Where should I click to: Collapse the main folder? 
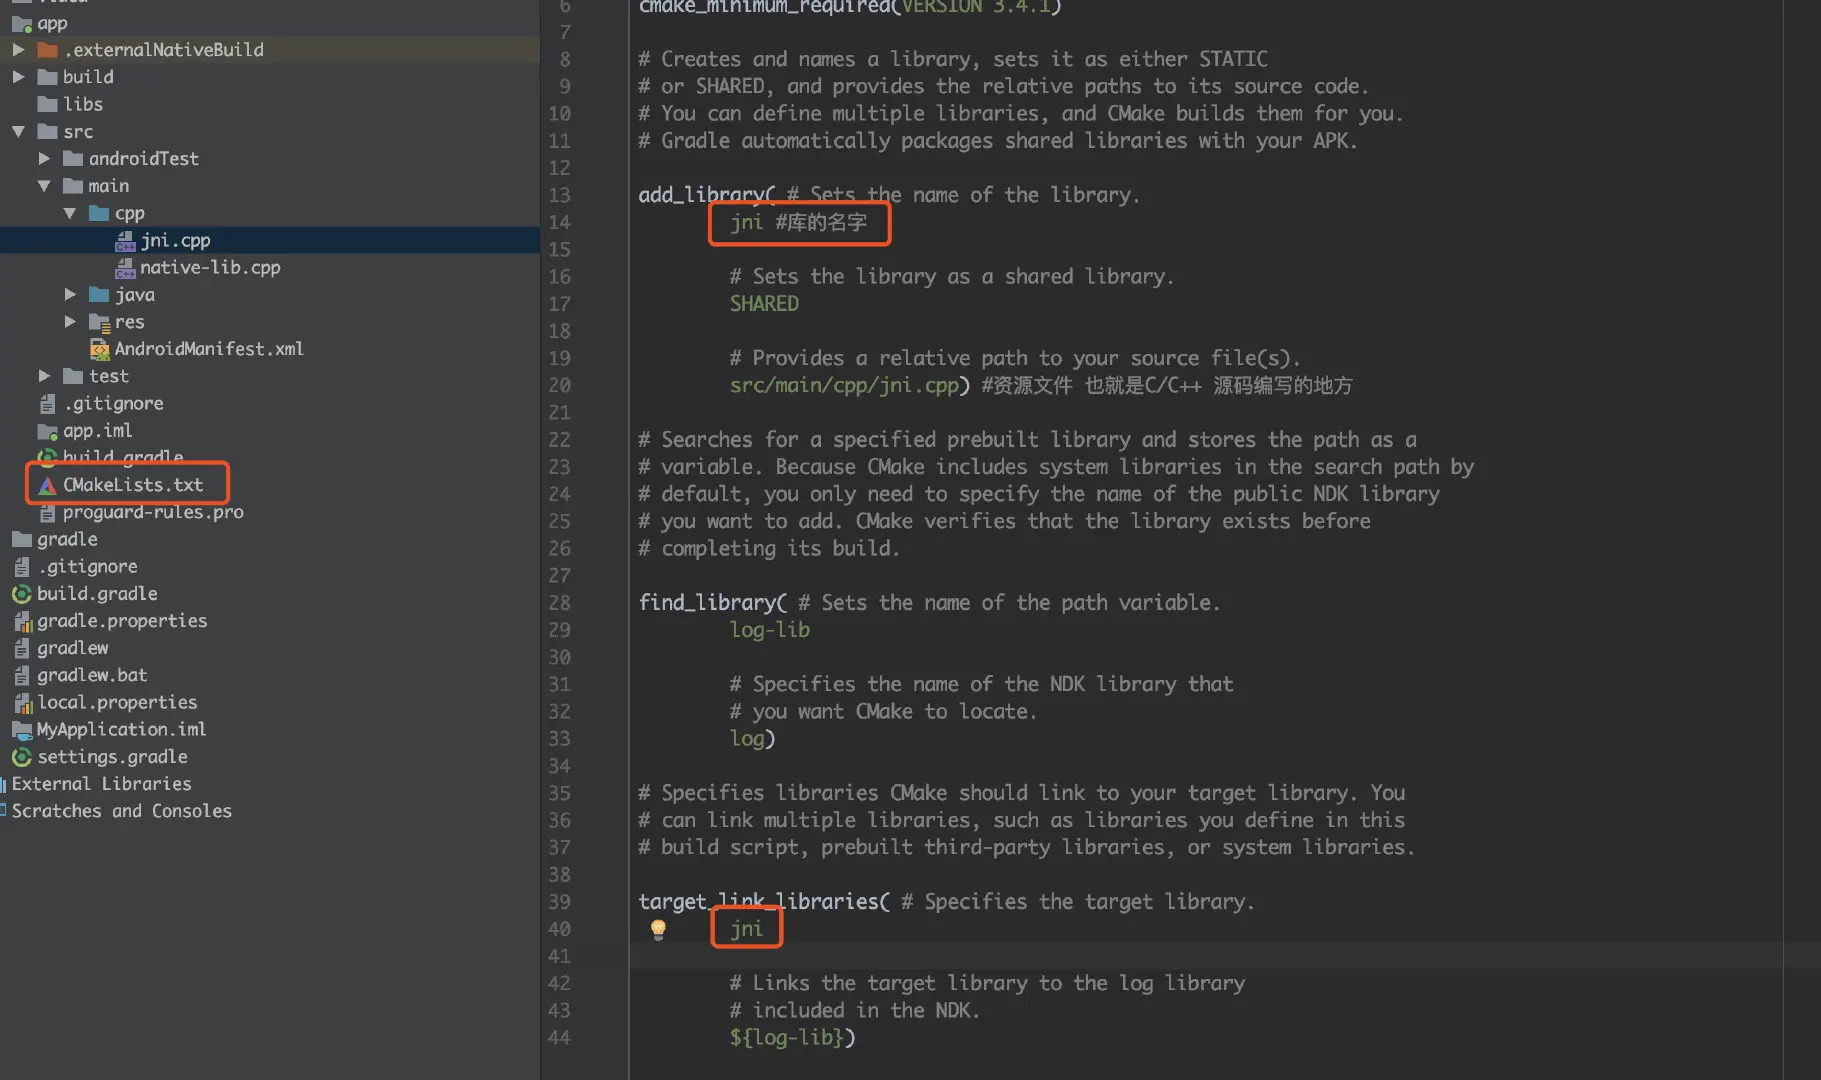click(x=44, y=186)
